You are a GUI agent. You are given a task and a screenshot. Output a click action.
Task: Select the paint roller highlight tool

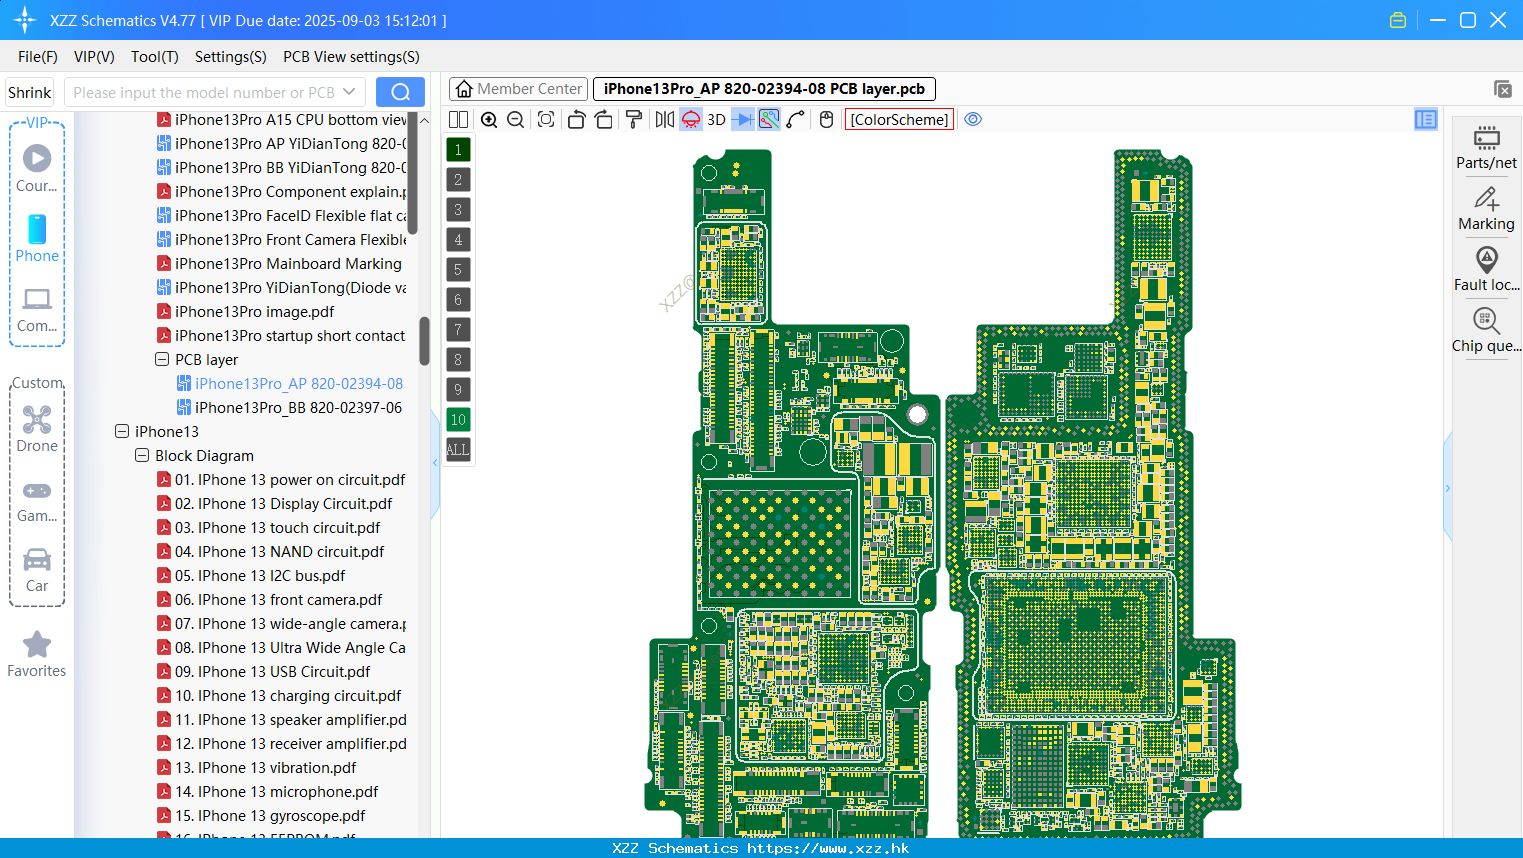[634, 119]
